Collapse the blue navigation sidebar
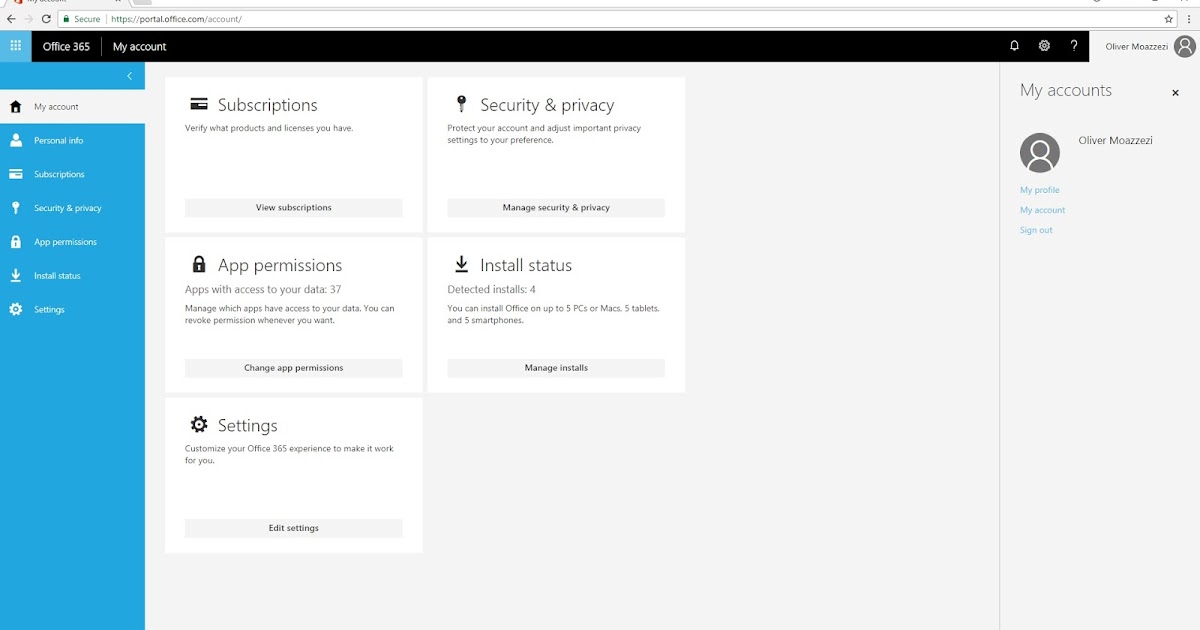 (129, 75)
